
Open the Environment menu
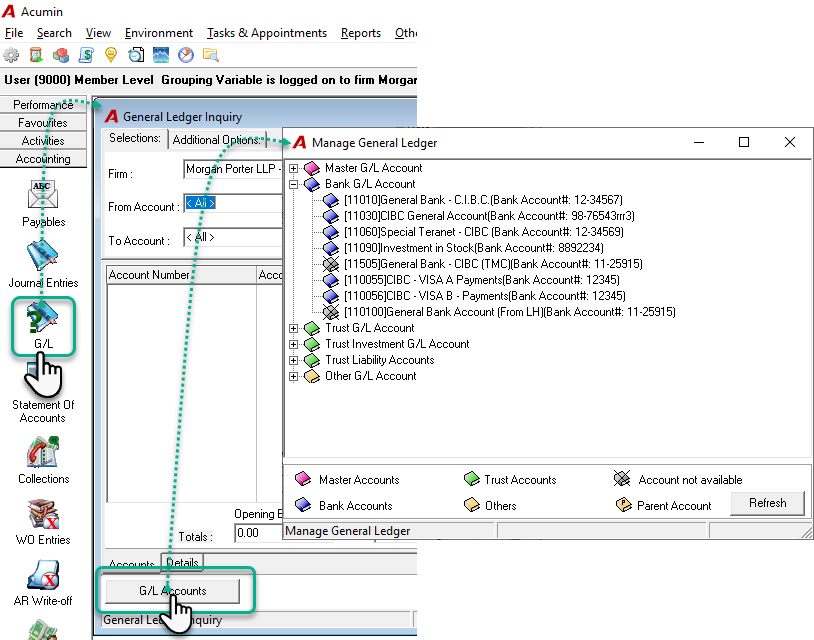(159, 33)
